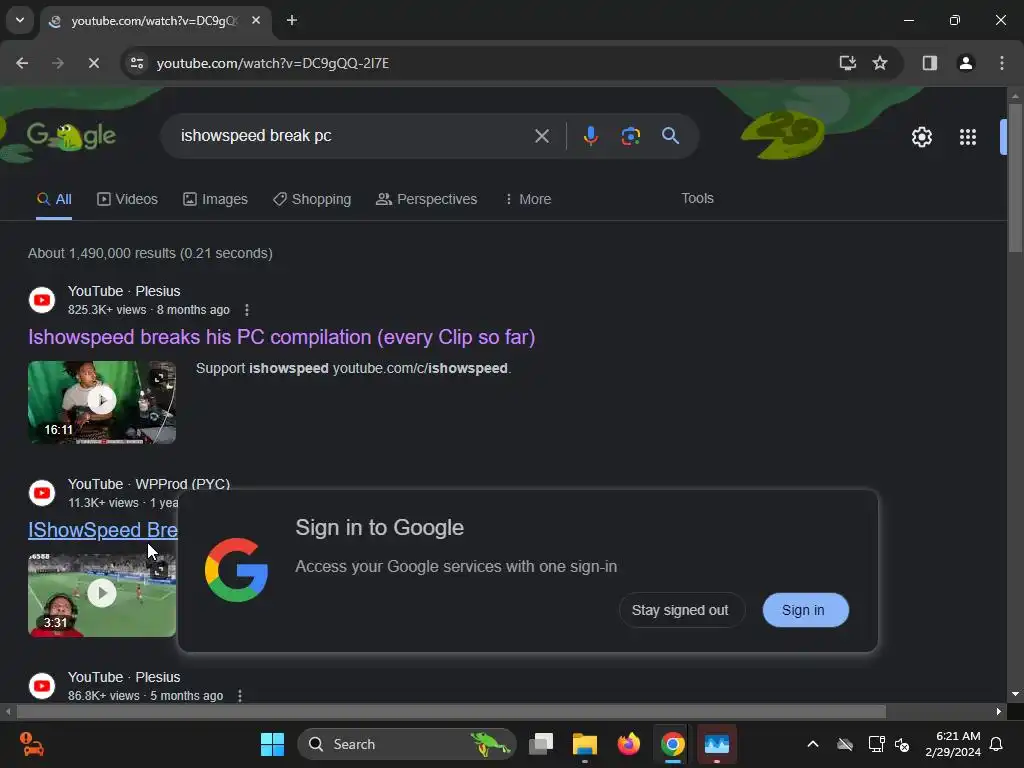The image size is (1024, 768).
Task: Click the Google doodle logo
Action: point(71,136)
